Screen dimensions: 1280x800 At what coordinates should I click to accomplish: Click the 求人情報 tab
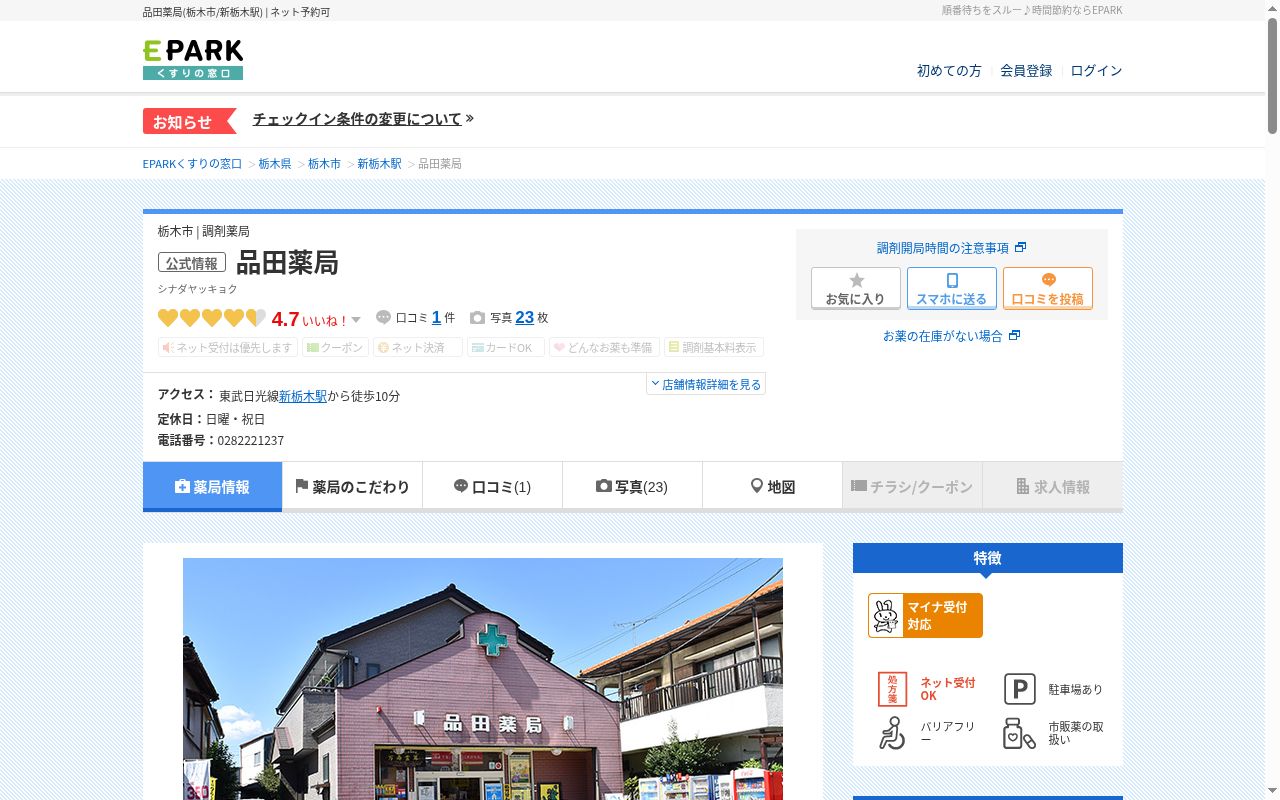point(1053,487)
